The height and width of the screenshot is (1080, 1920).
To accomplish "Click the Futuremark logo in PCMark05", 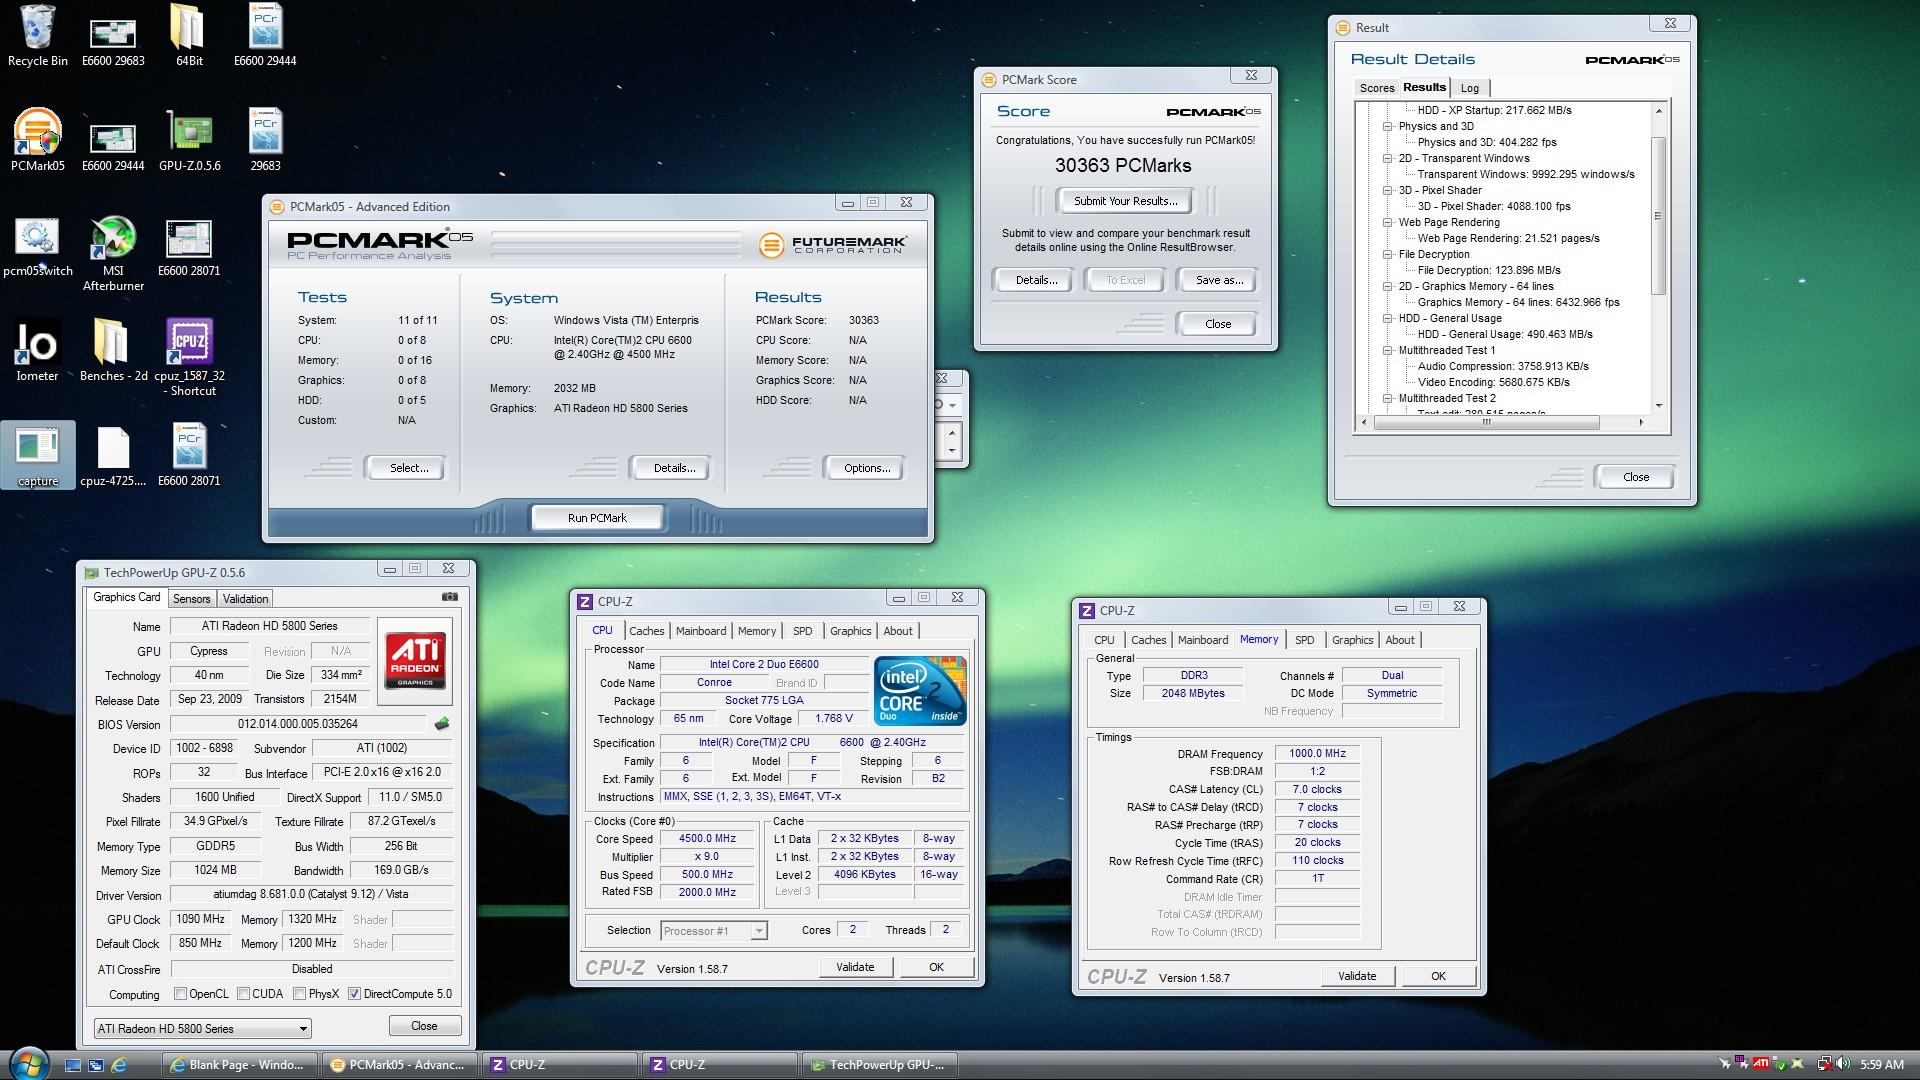I will pos(833,244).
